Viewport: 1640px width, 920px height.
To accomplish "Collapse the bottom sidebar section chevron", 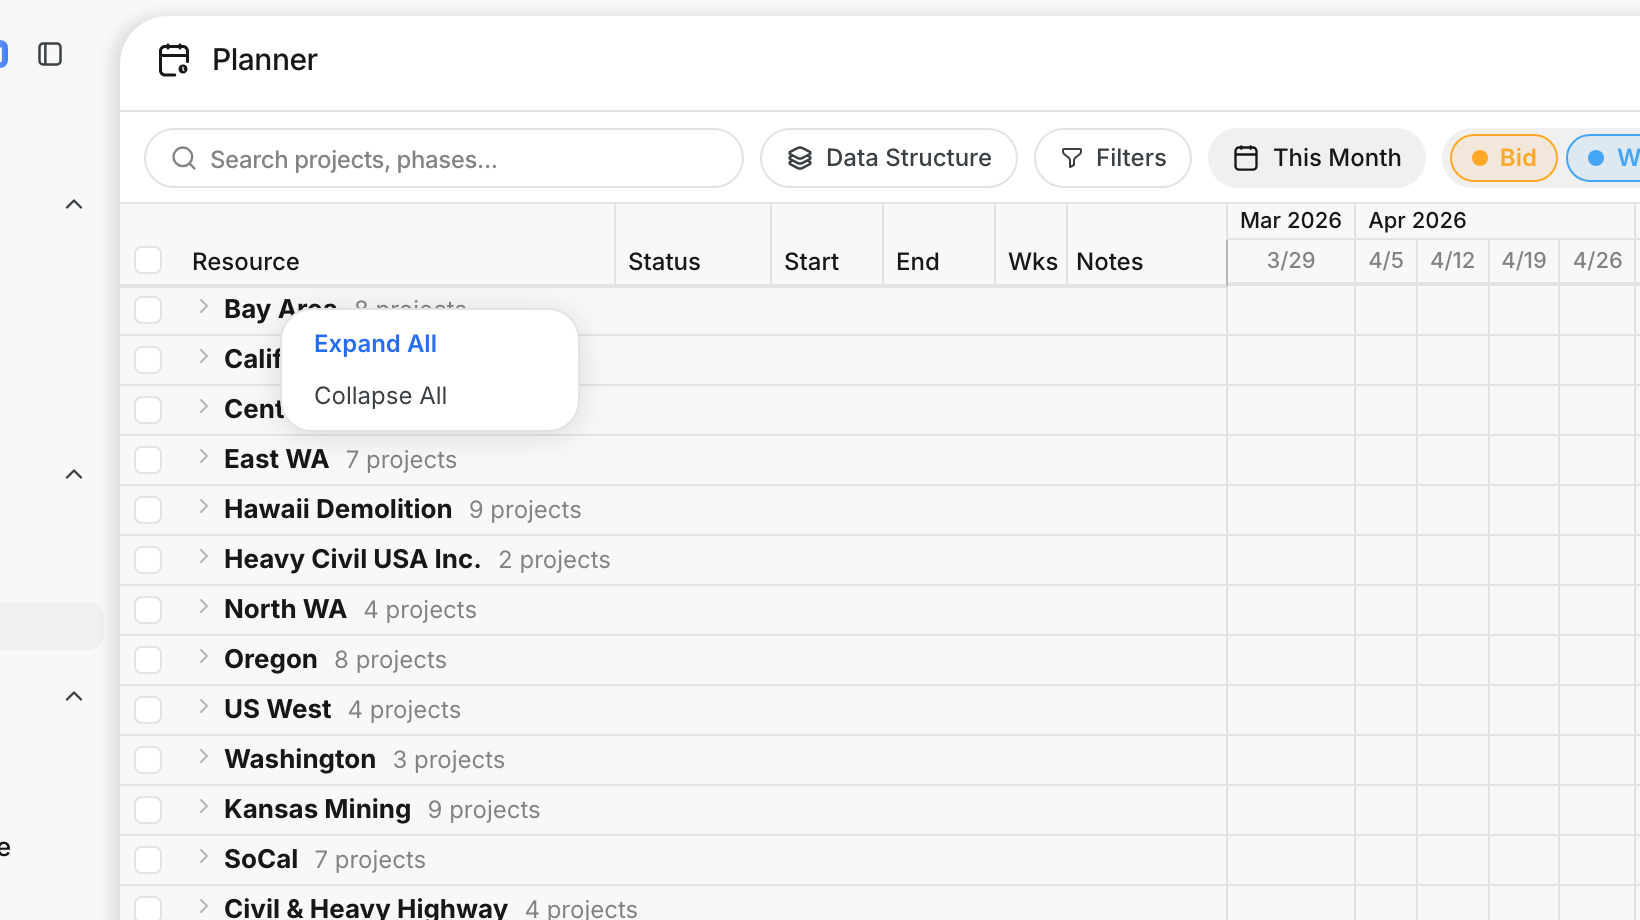I will pyautogui.click(x=74, y=697).
